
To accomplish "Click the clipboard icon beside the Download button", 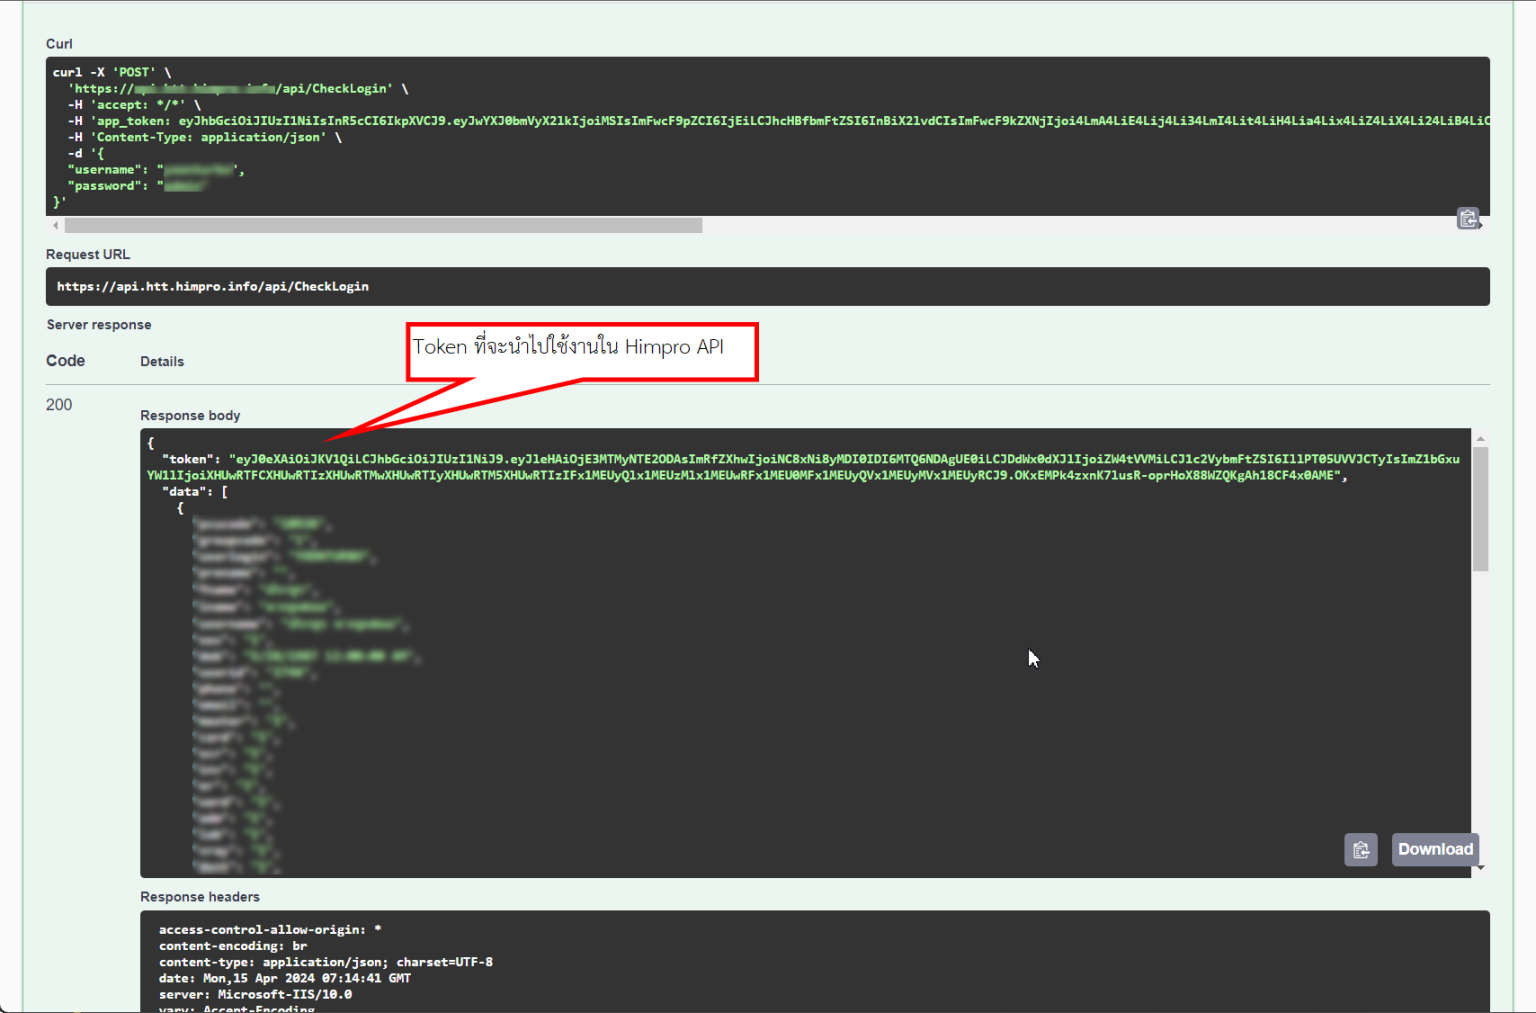I will click(x=1360, y=849).
